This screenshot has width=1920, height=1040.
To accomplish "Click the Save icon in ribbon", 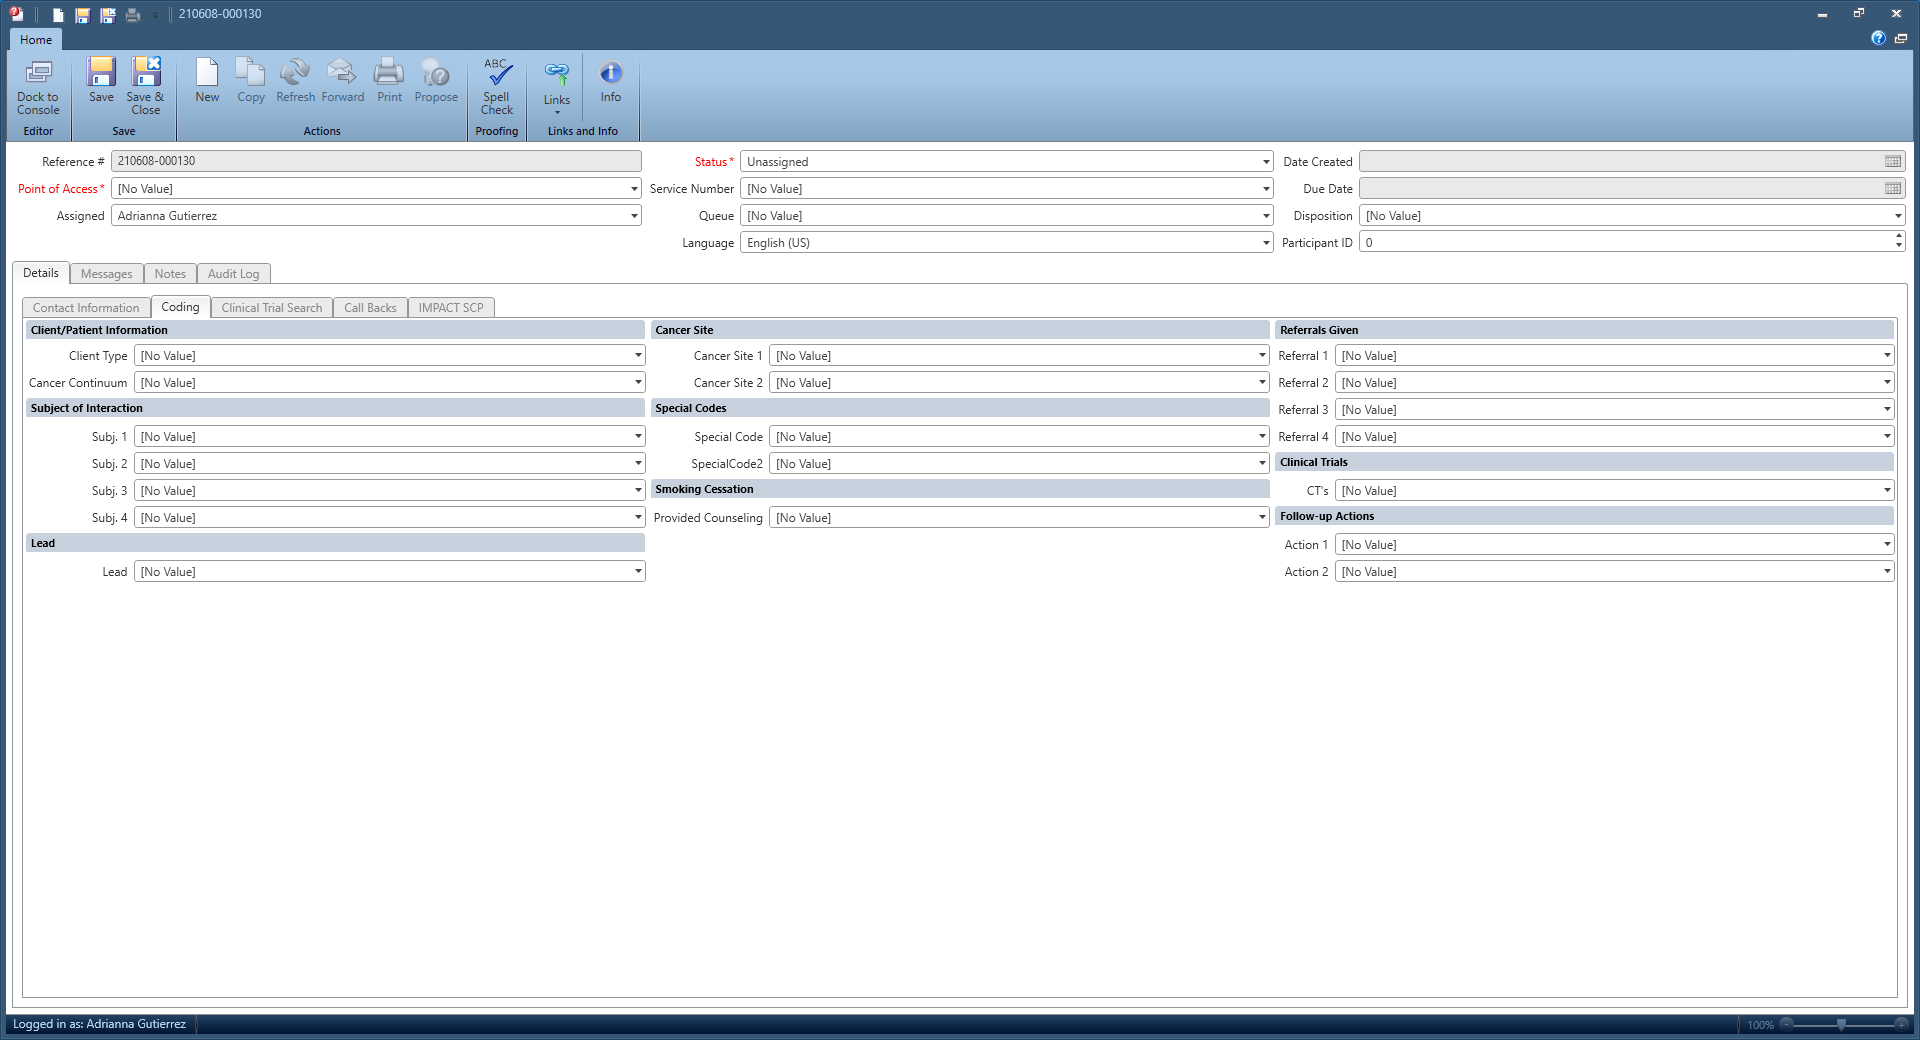I will point(101,73).
